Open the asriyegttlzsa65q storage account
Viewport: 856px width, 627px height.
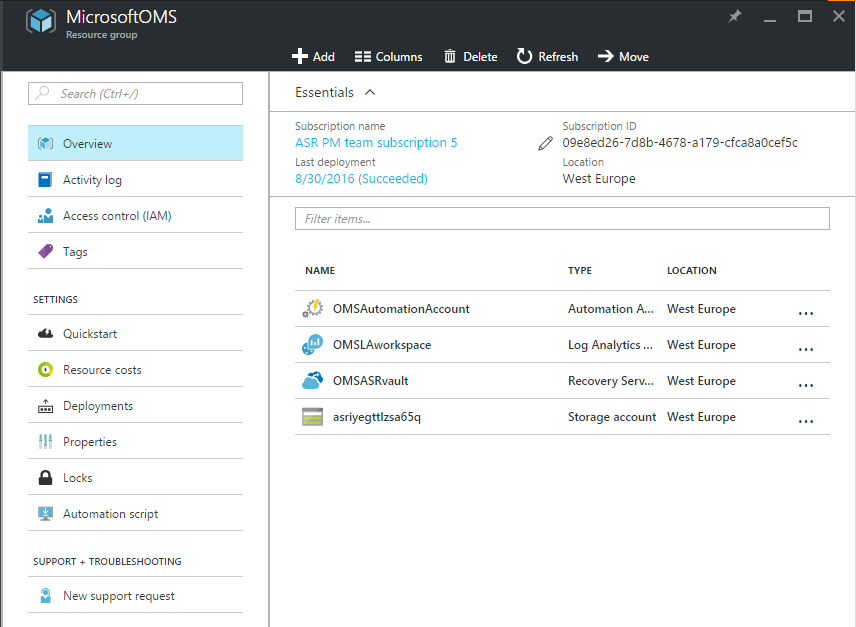pyautogui.click(x=377, y=417)
